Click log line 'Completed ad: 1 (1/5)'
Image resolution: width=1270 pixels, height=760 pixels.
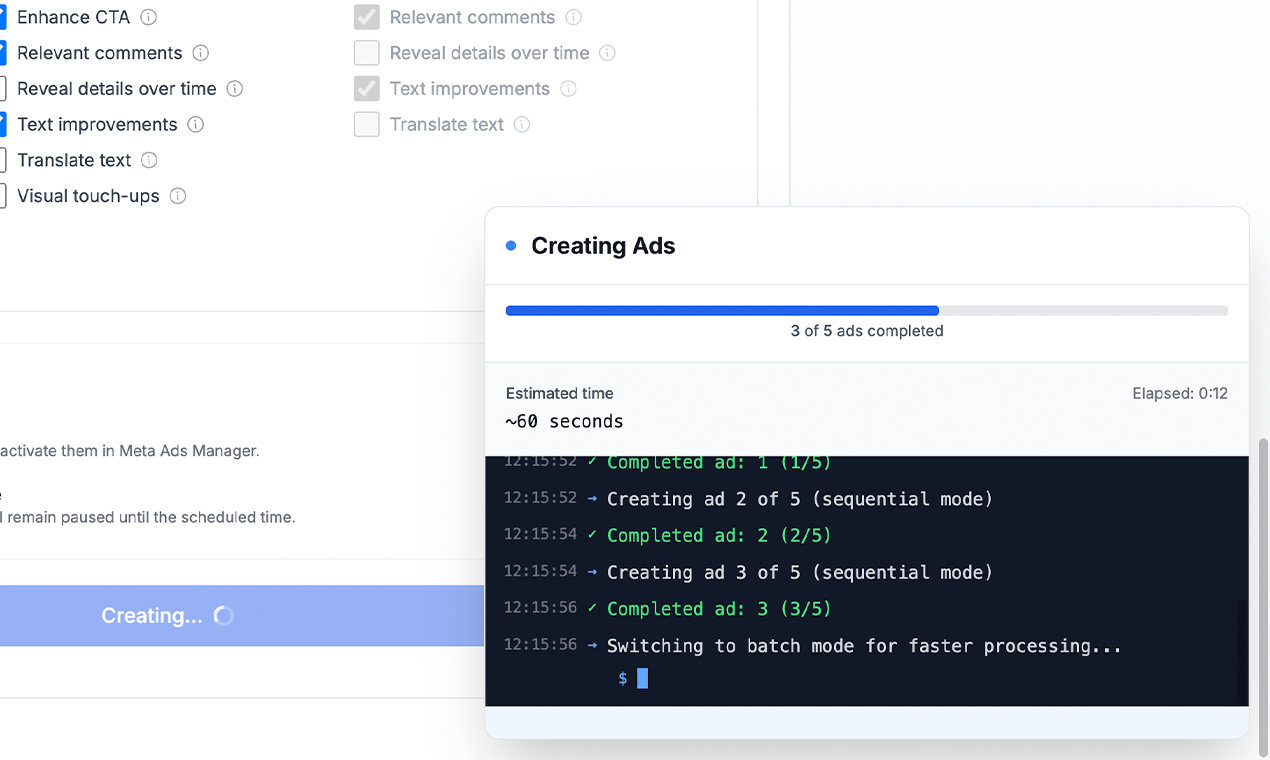click(719, 463)
